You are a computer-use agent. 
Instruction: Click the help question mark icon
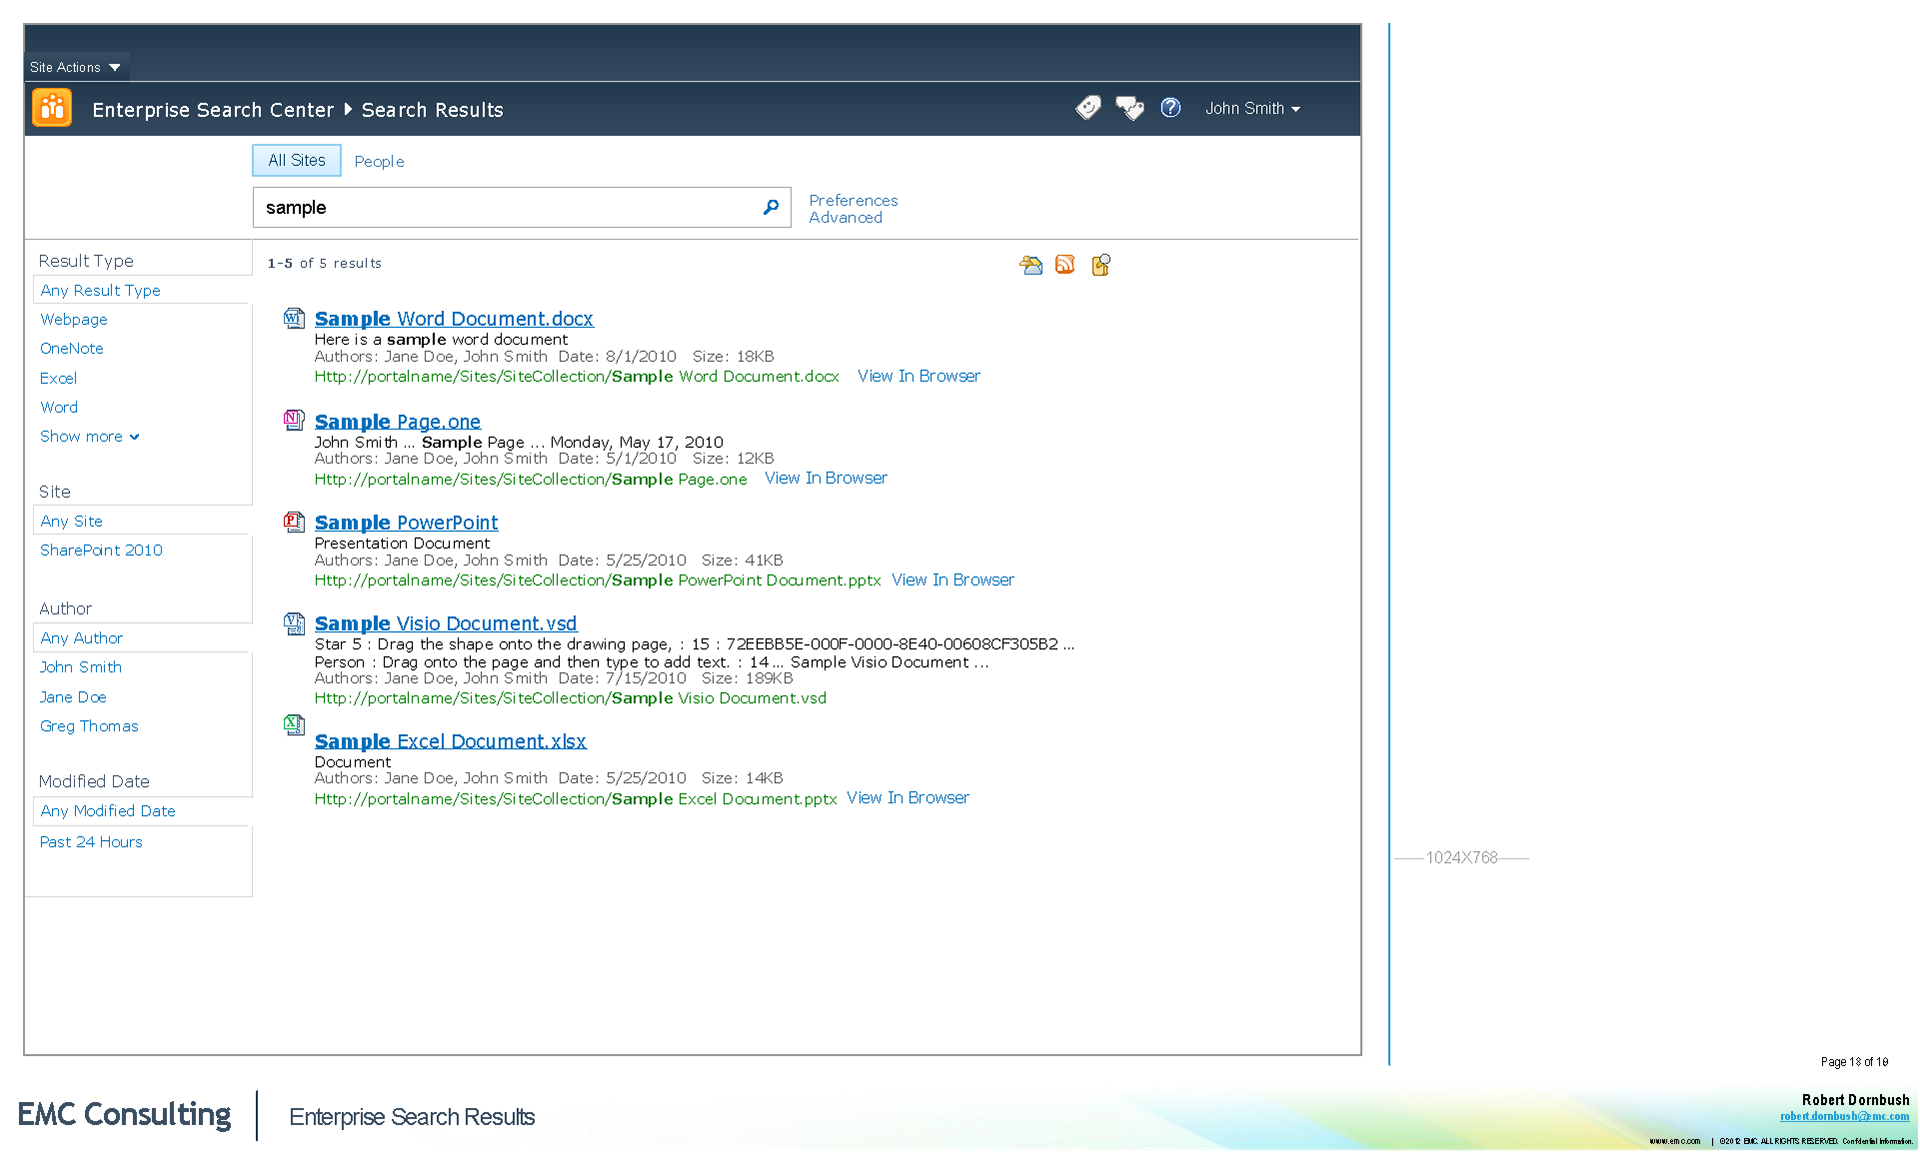pyautogui.click(x=1170, y=108)
